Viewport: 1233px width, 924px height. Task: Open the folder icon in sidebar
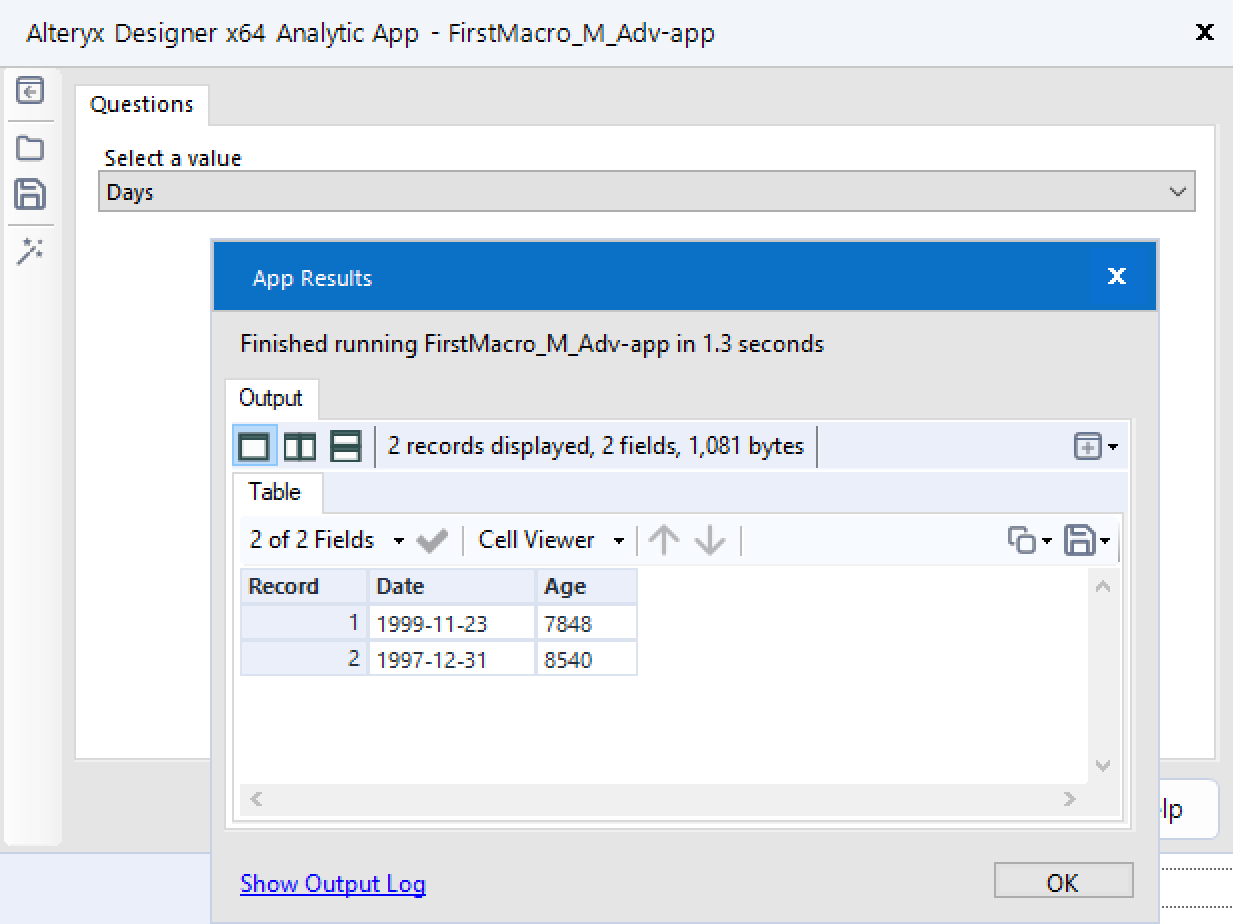tap(30, 149)
